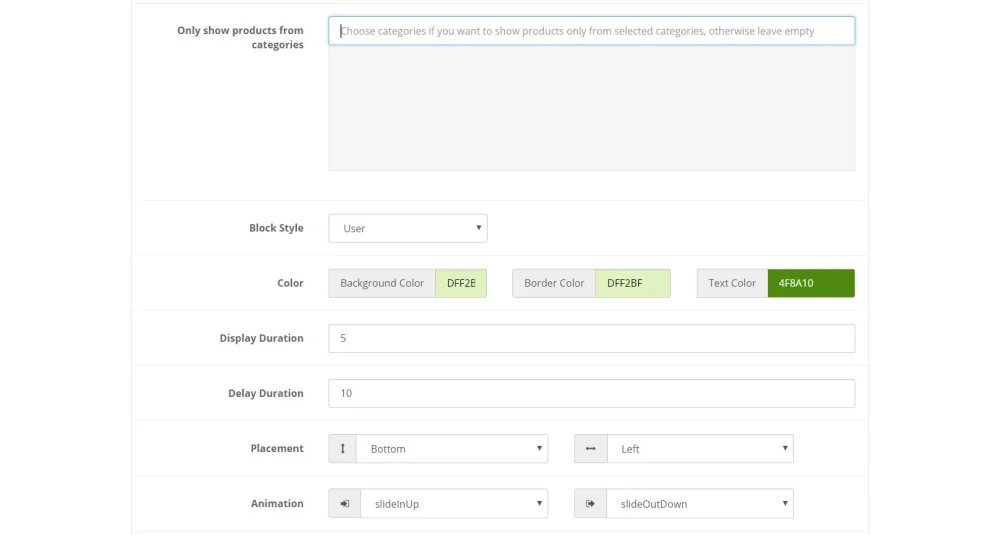Click the 'Only show products from categories' label
Image resolution: width=1000 pixels, height=535 pixels.
click(x=240, y=38)
